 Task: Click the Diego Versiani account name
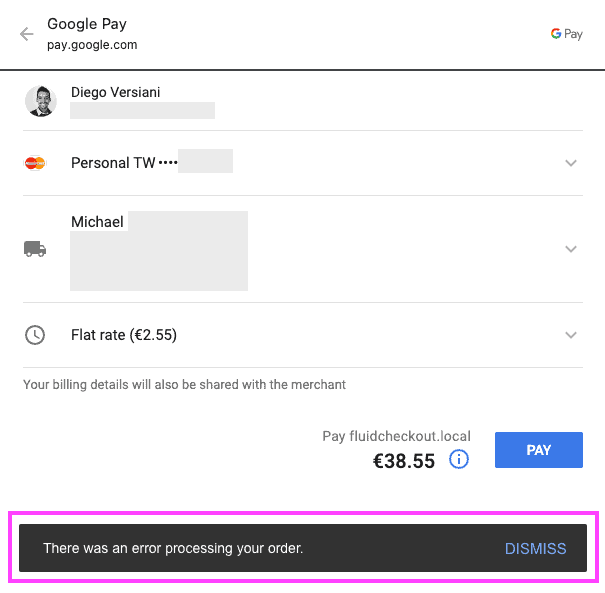point(116,92)
